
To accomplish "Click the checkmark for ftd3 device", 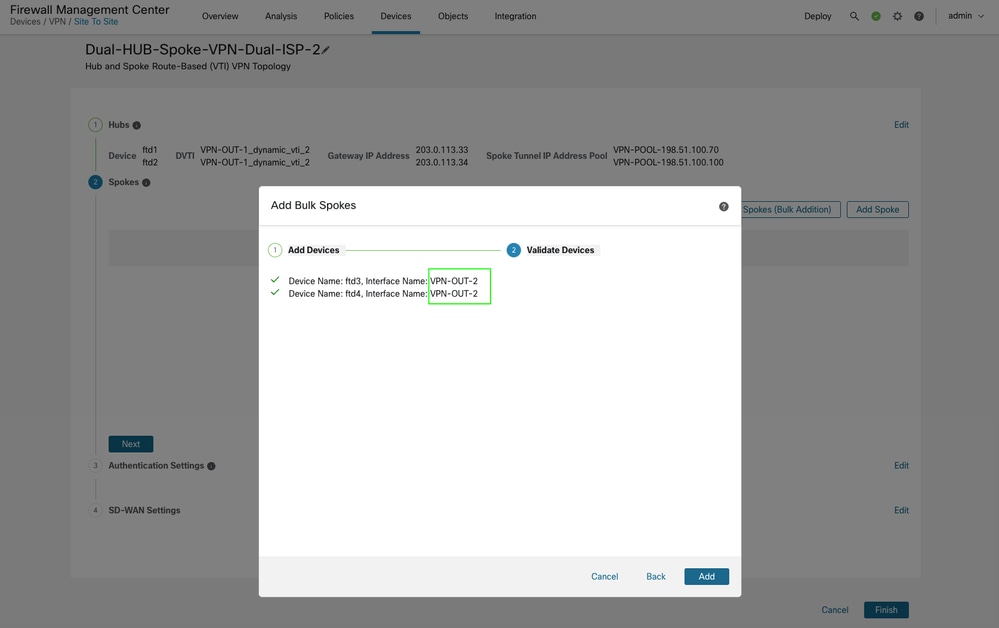I will click(x=275, y=280).
